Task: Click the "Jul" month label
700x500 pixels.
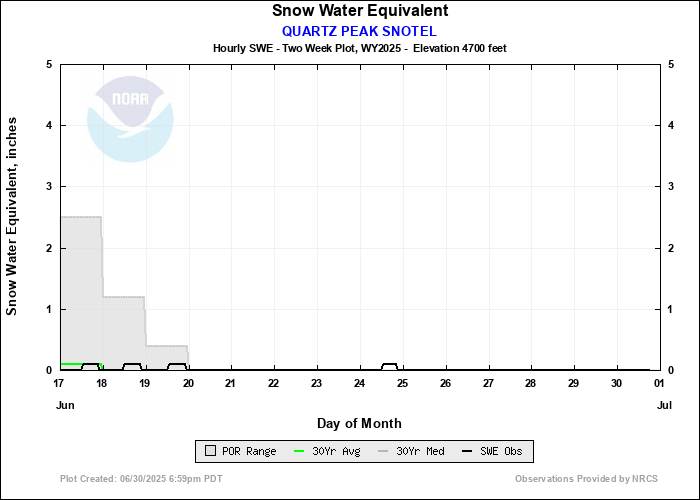Action: coord(664,406)
